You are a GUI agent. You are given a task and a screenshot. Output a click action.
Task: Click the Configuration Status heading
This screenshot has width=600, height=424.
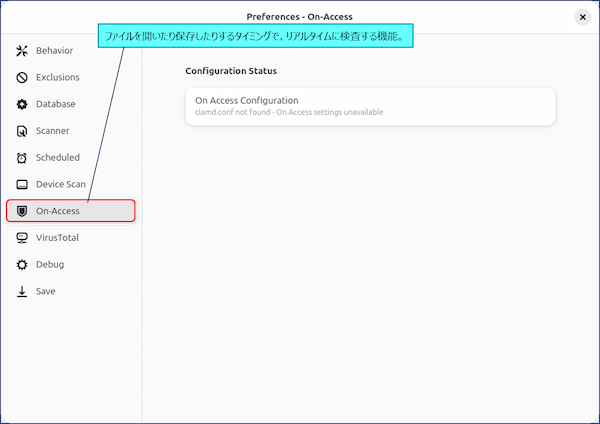tap(231, 71)
